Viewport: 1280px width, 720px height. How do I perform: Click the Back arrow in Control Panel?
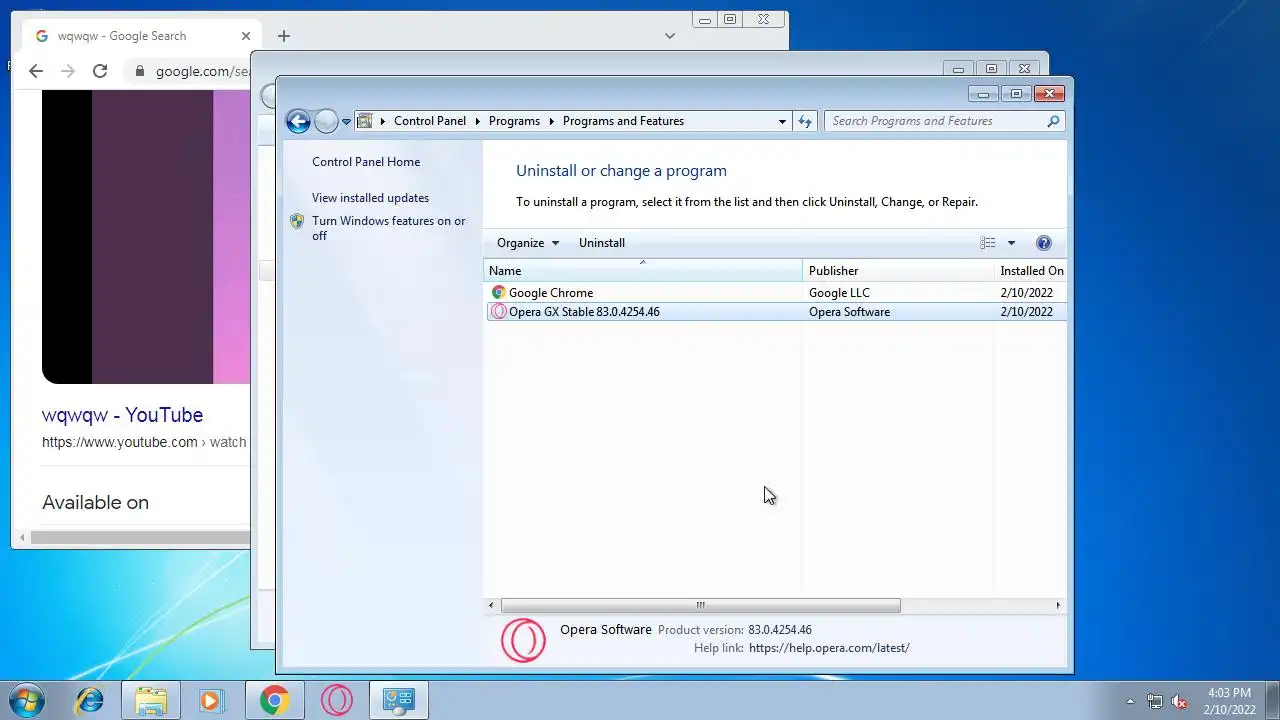pyautogui.click(x=298, y=121)
